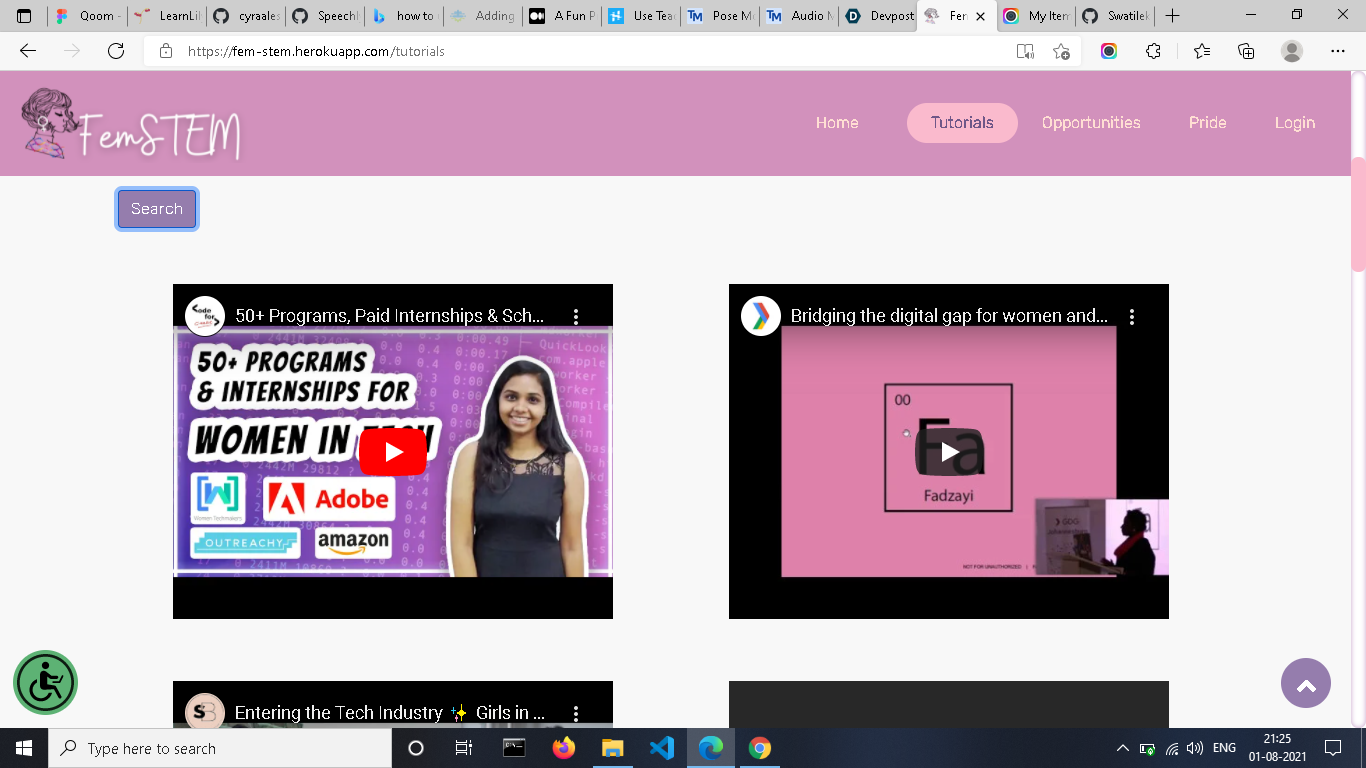Play the Bridging the digital gap video
The width and height of the screenshot is (1366, 768).
tap(949, 452)
